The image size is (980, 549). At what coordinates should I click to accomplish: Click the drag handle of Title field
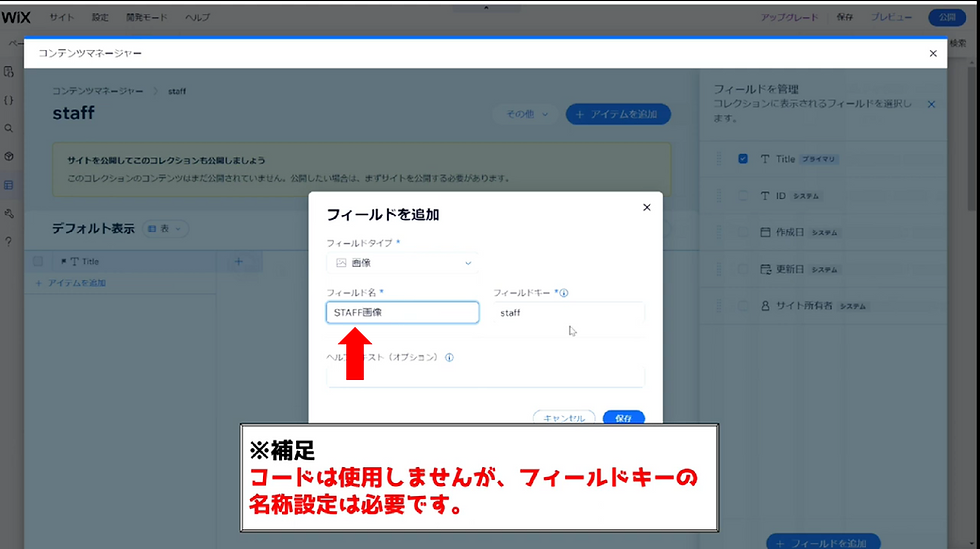[x=719, y=159]
